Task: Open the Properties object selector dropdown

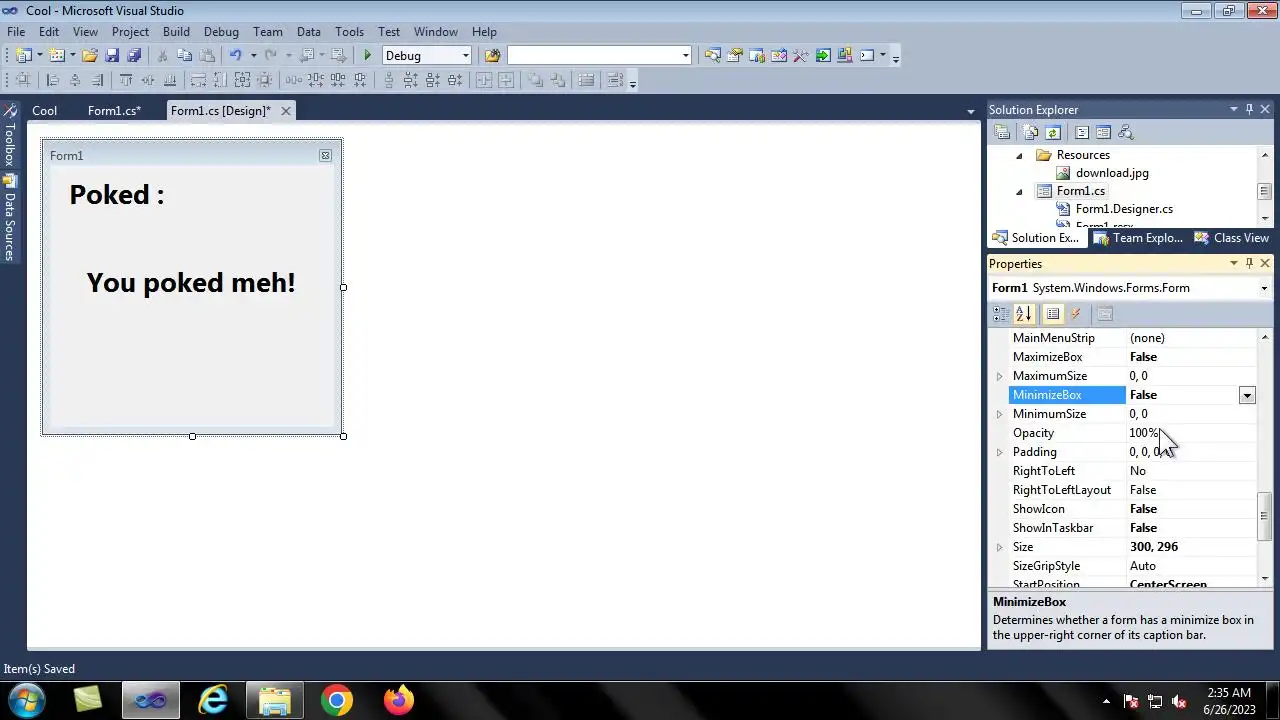Action: 1265,288
